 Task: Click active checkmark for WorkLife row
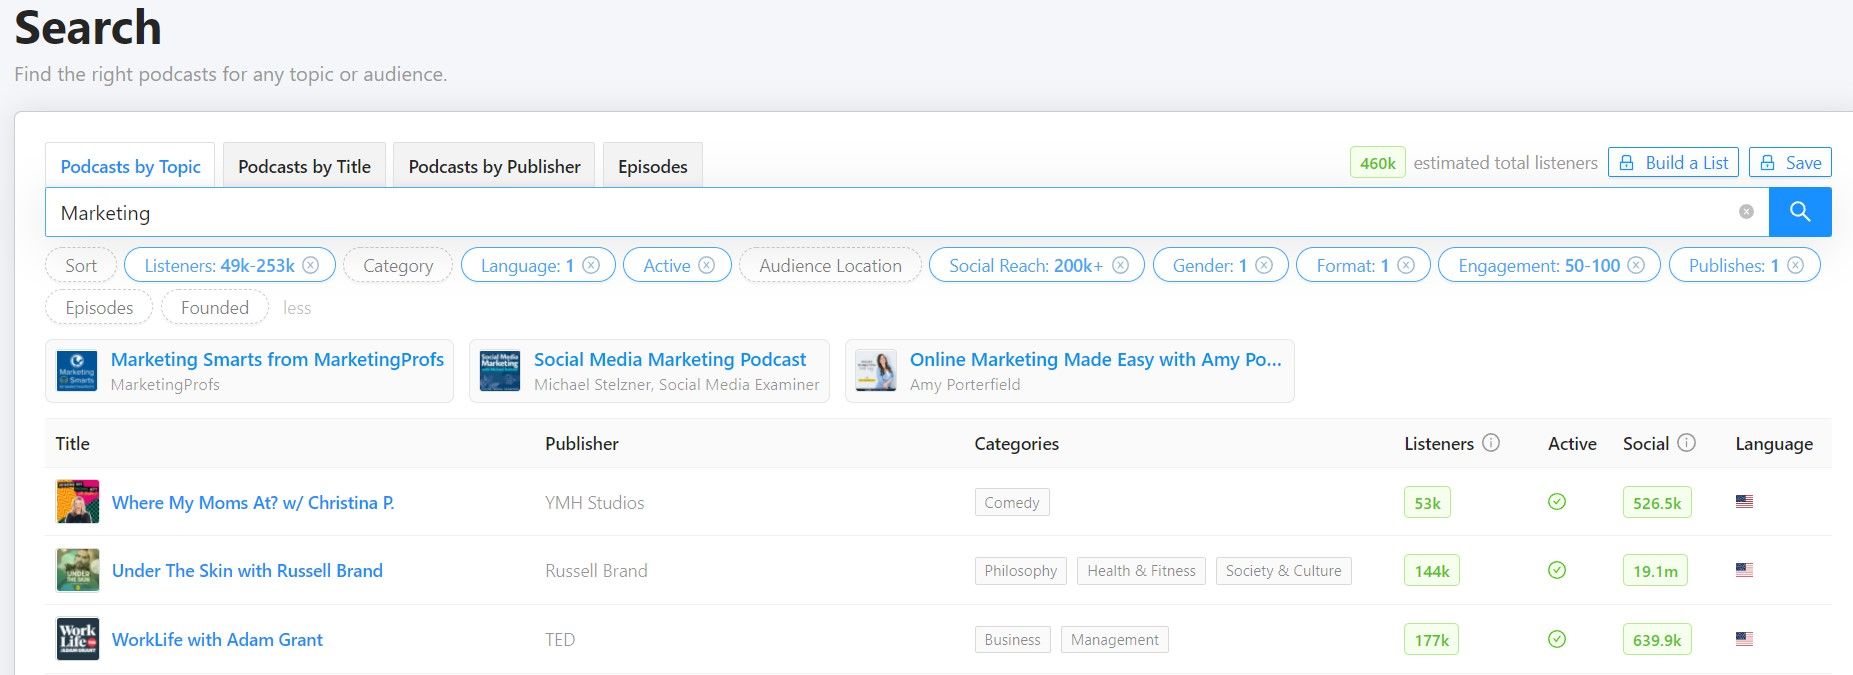click(1557, 639)
